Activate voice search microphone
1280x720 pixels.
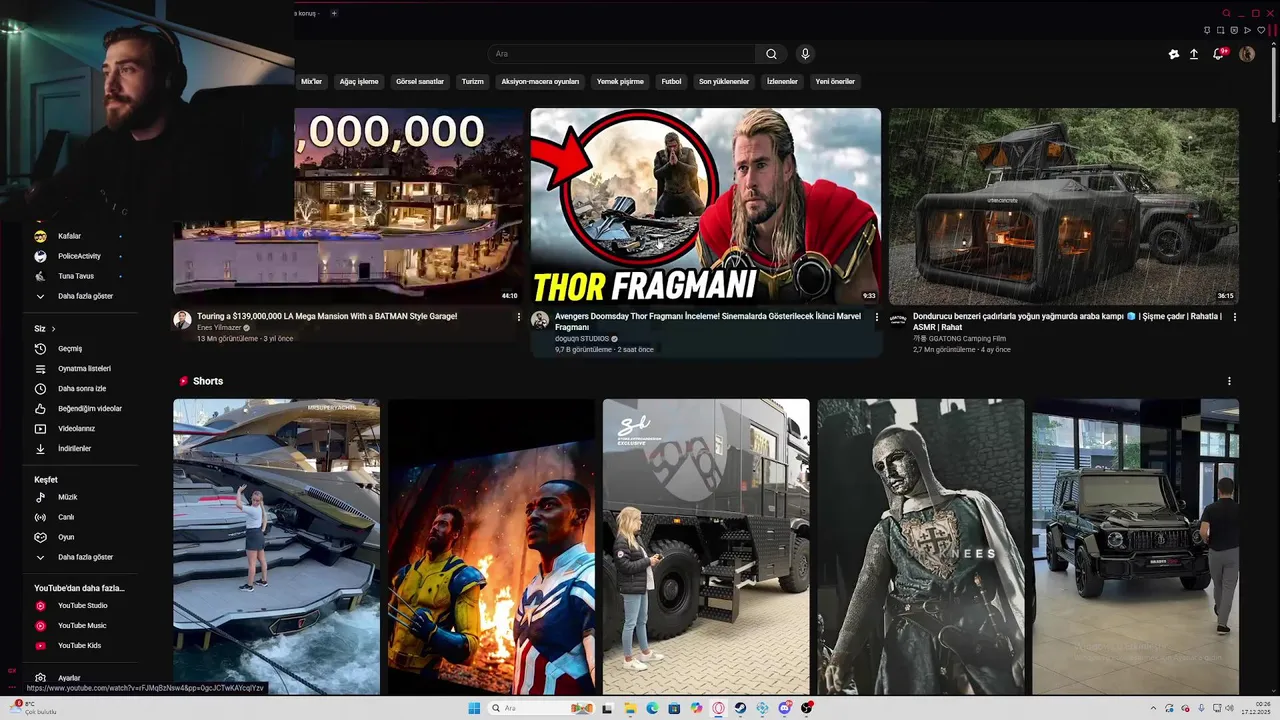pos(805,54)
